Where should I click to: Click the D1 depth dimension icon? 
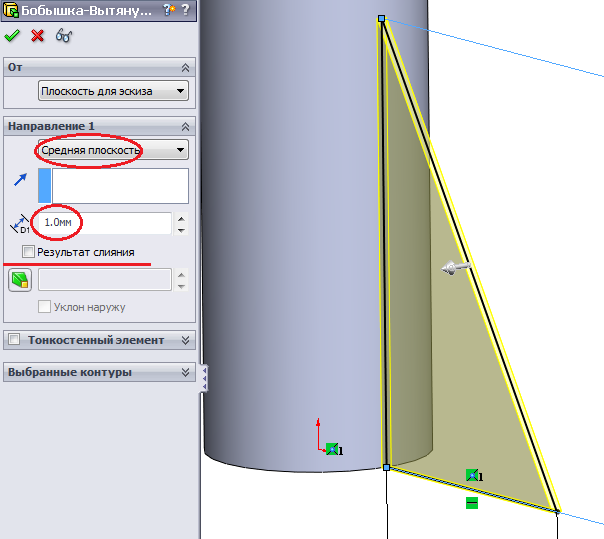coord(19,224)
